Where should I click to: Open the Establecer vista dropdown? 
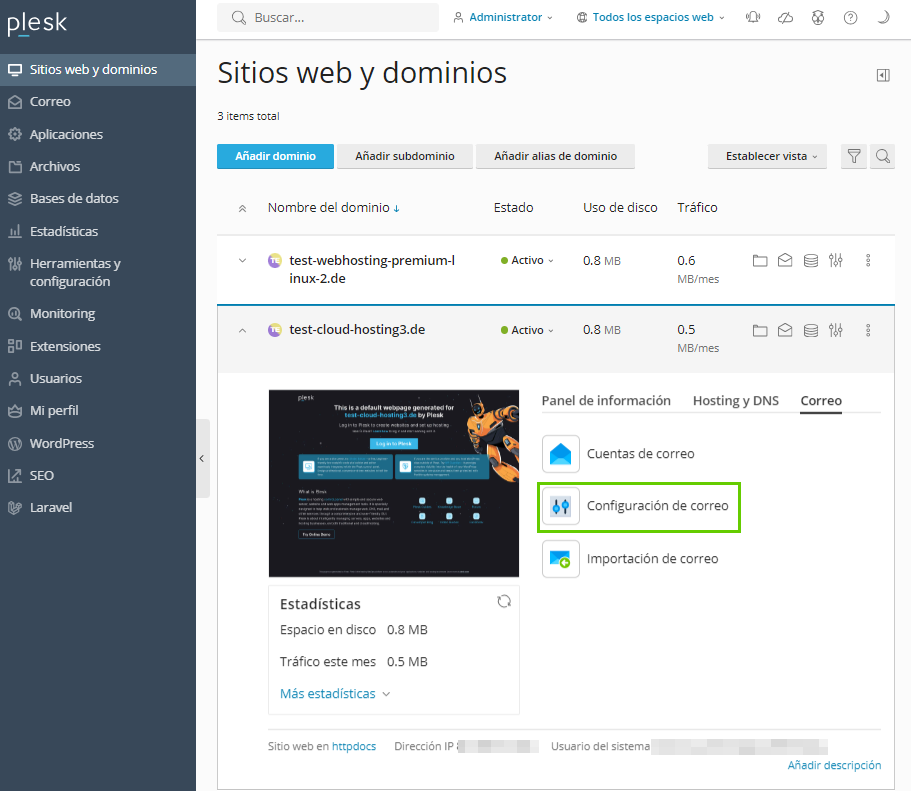click(767, 156)
